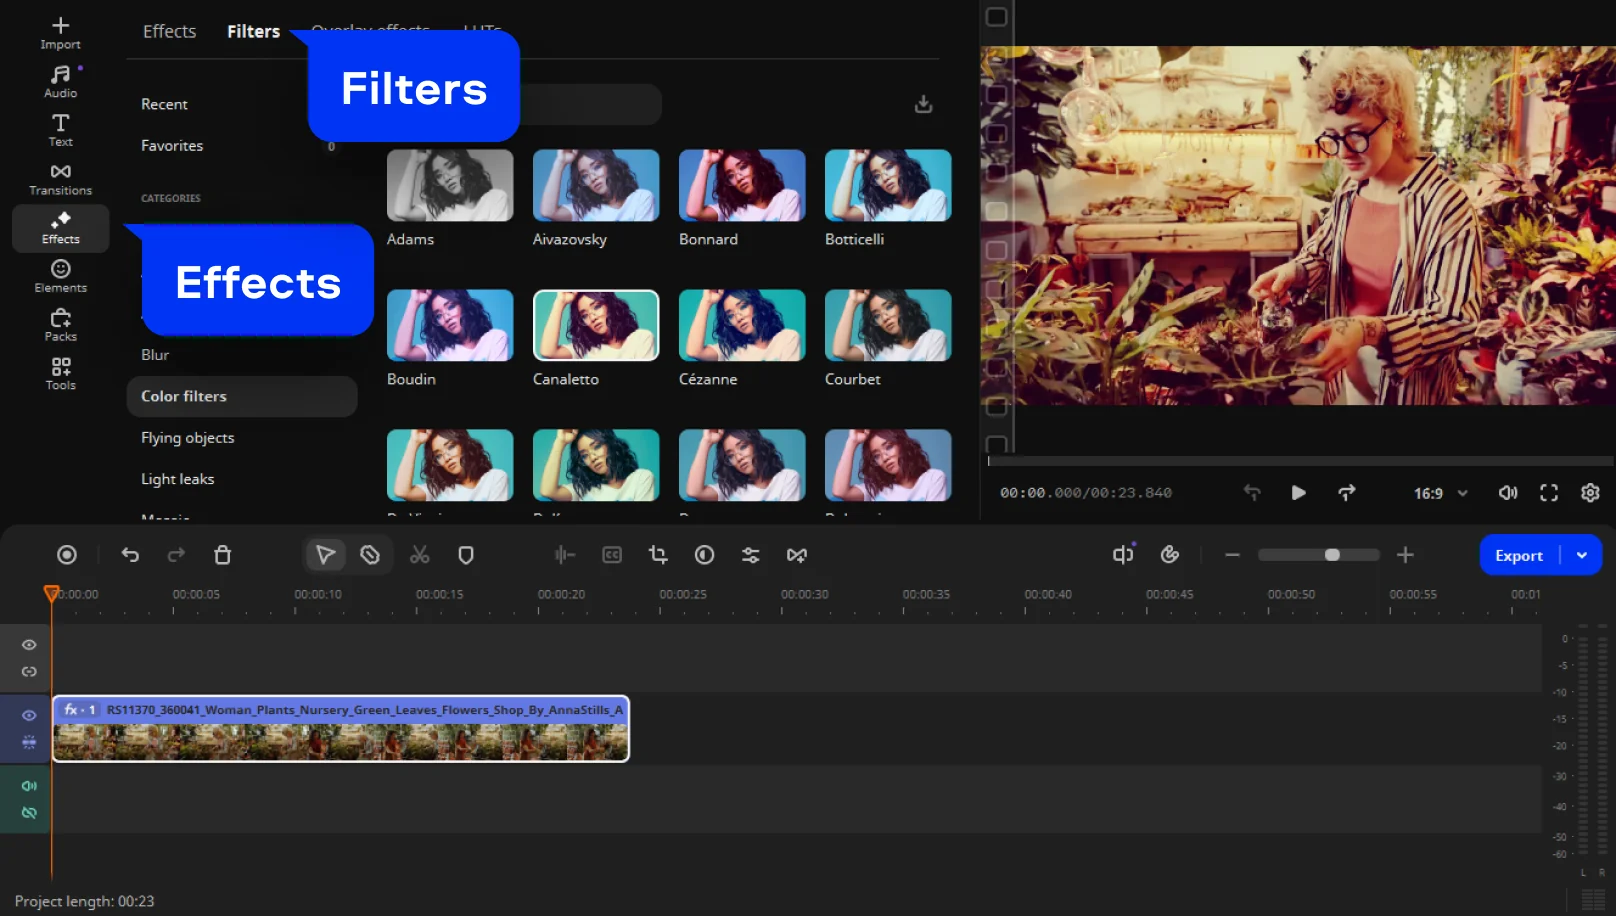
Task: Open the Transitions panel
Action: 60,179
